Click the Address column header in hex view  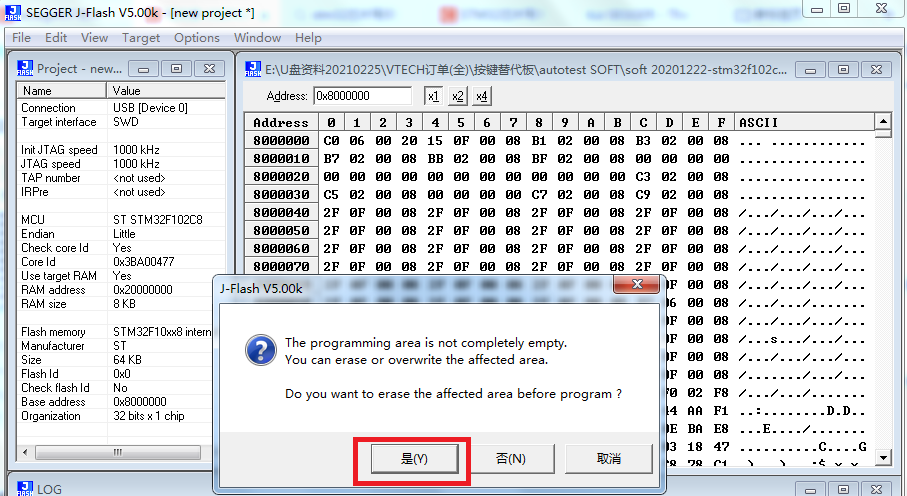(x=281, y=122)
